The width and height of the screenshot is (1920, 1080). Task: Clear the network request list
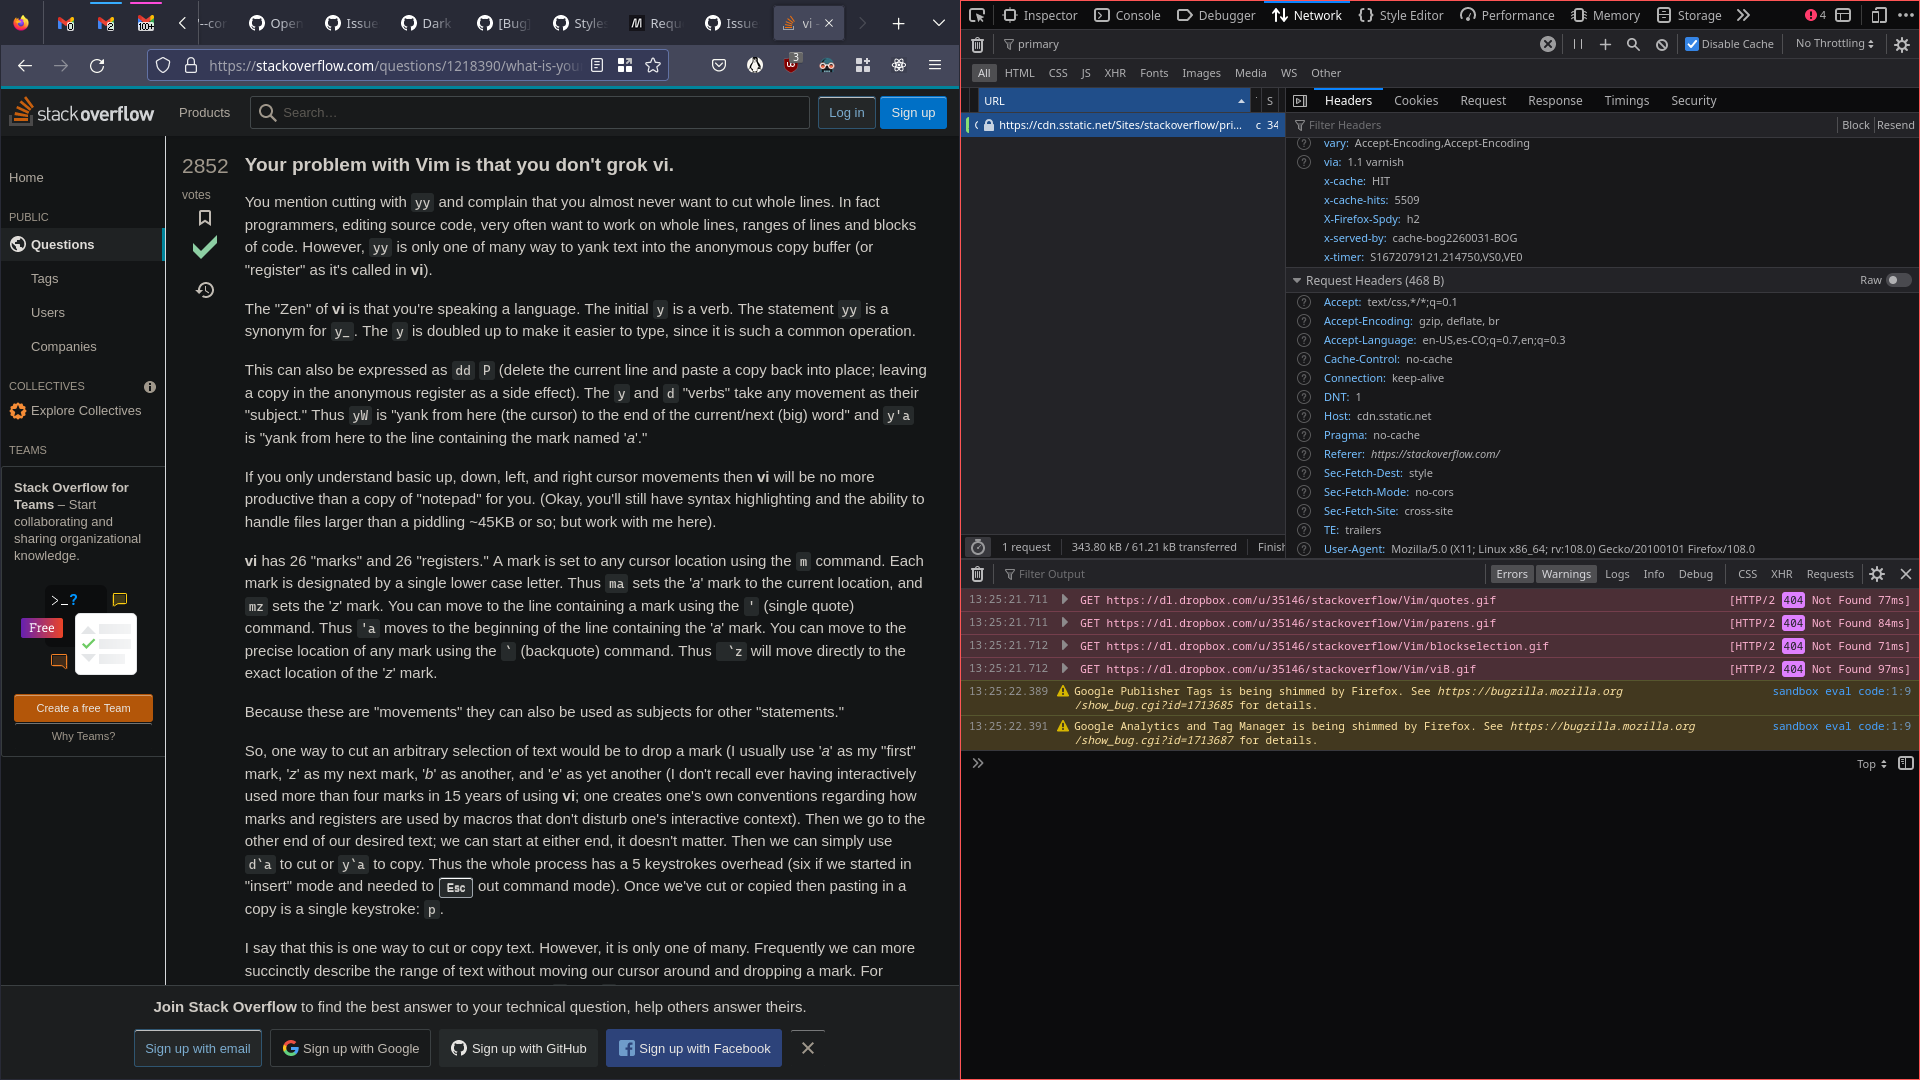click(x=977, y=44)
